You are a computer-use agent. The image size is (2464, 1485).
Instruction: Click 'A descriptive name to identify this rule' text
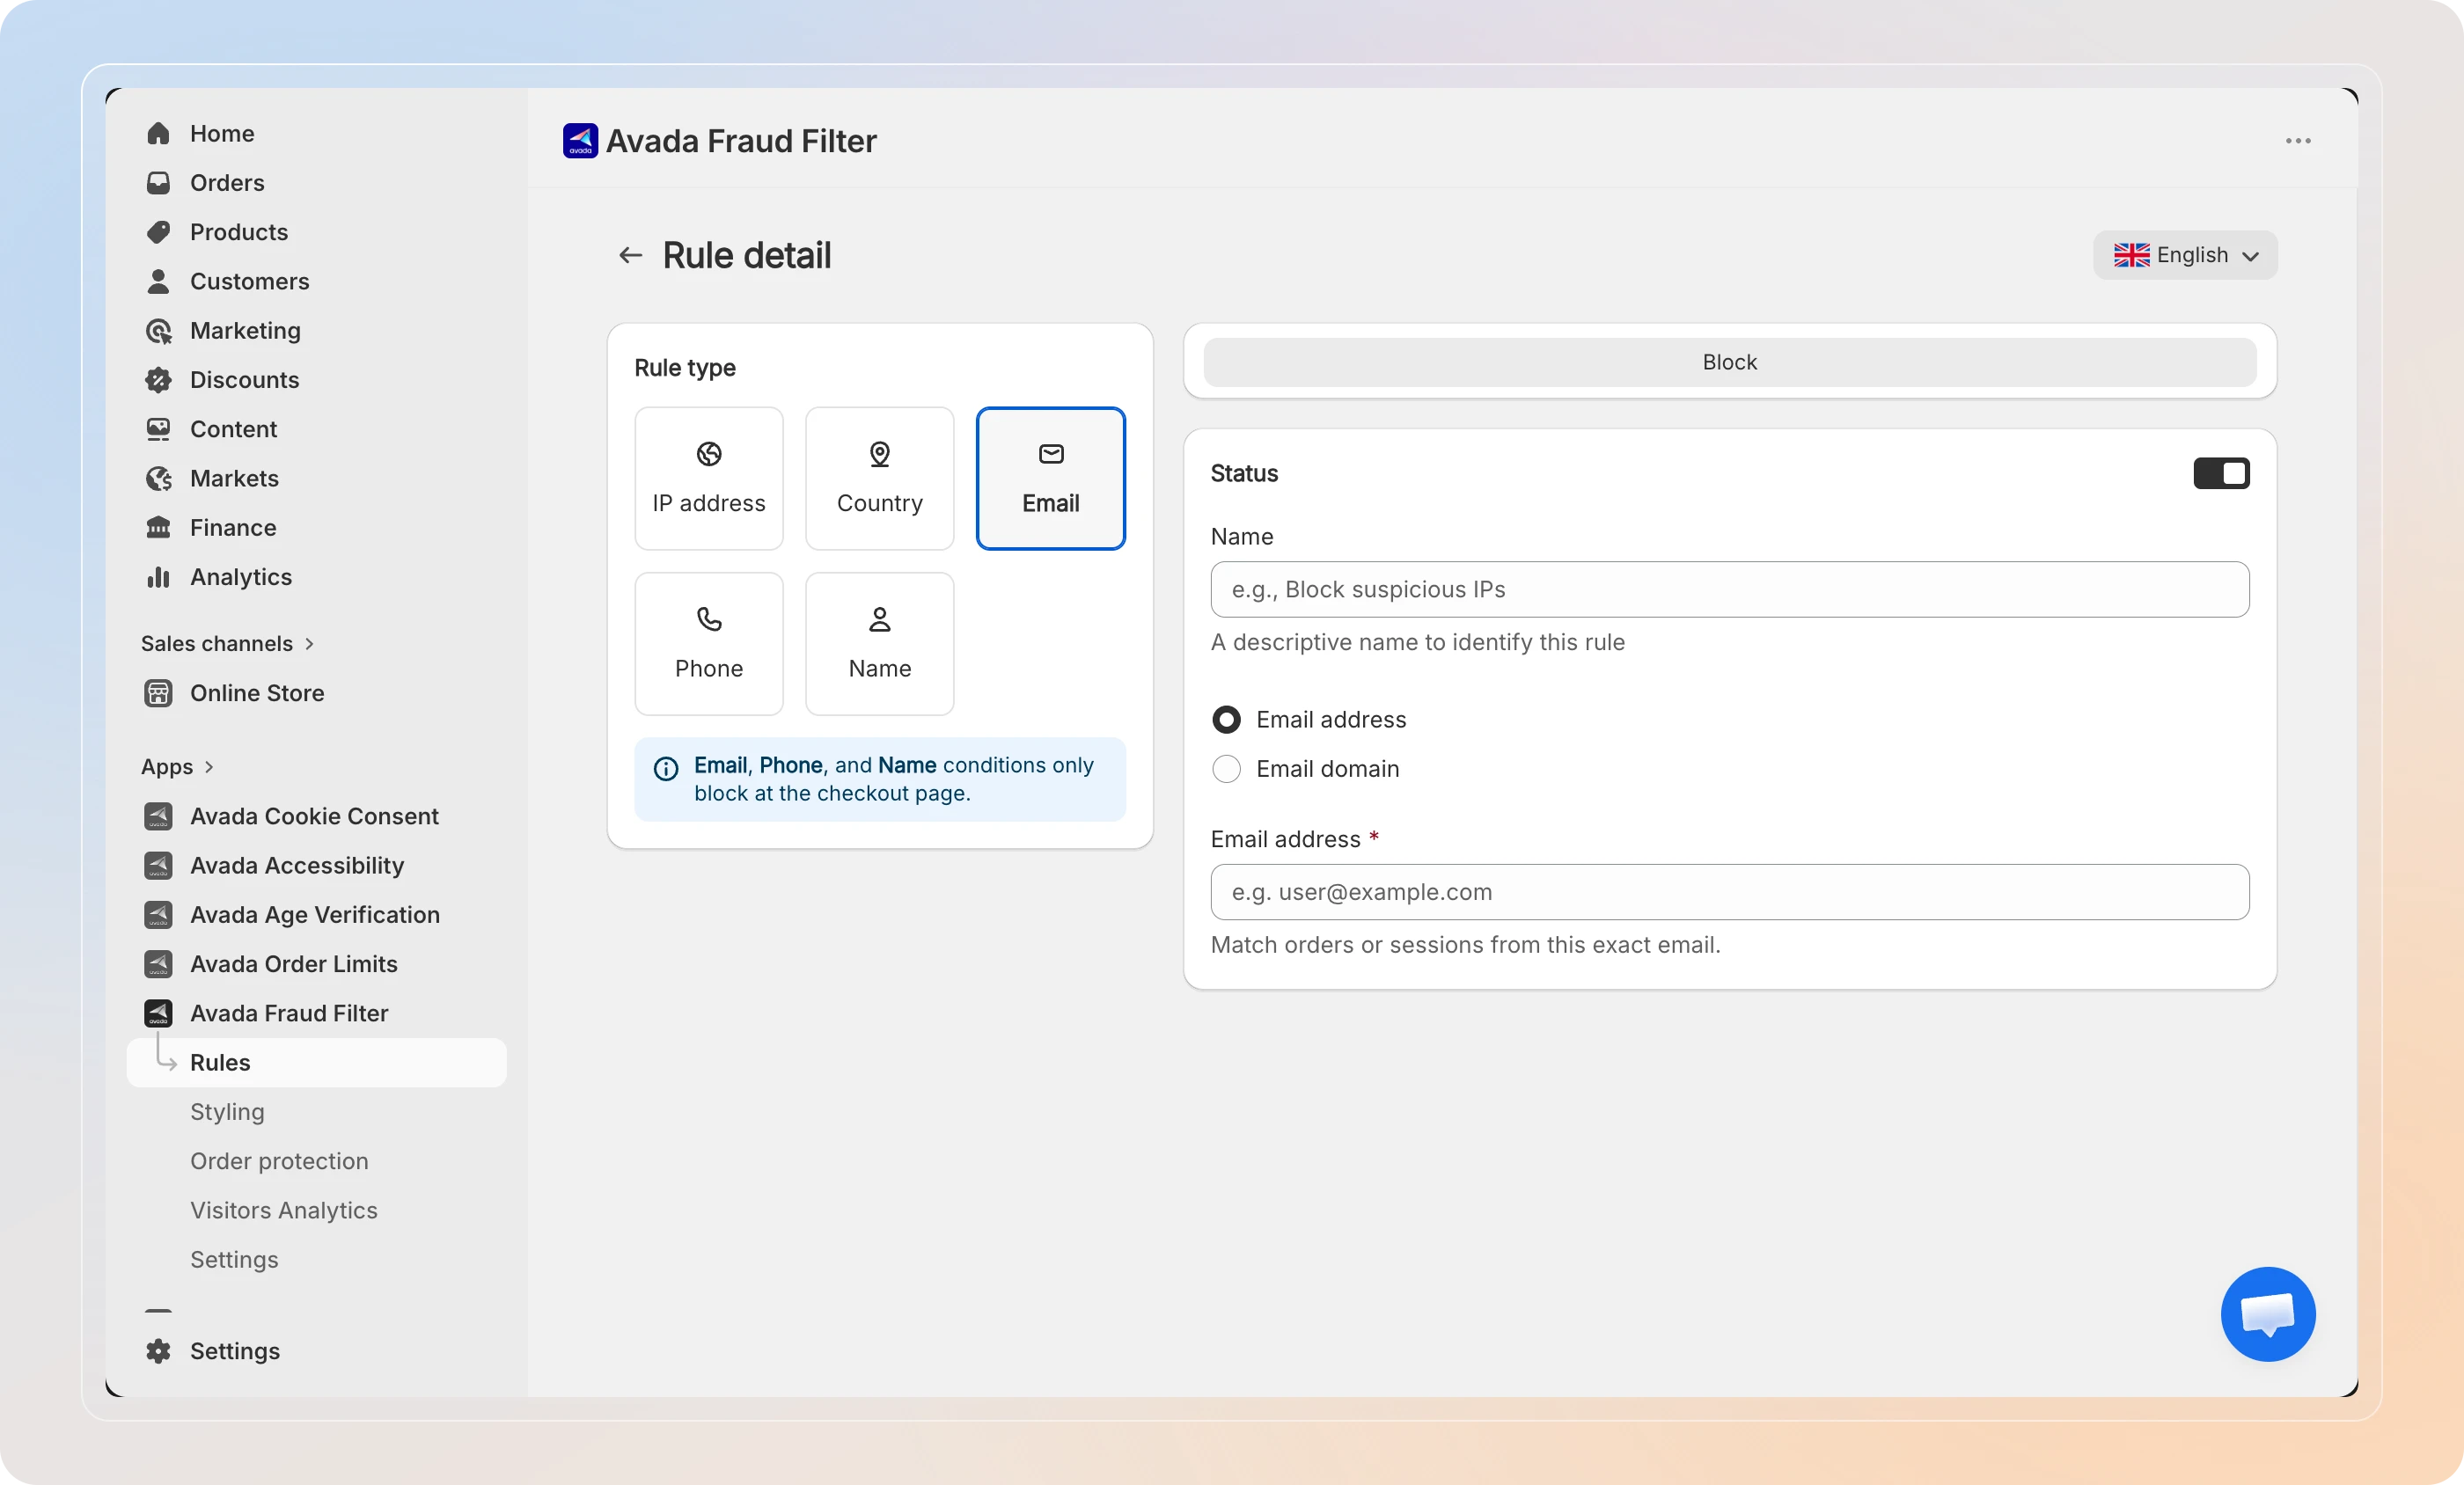point(1418,642)
